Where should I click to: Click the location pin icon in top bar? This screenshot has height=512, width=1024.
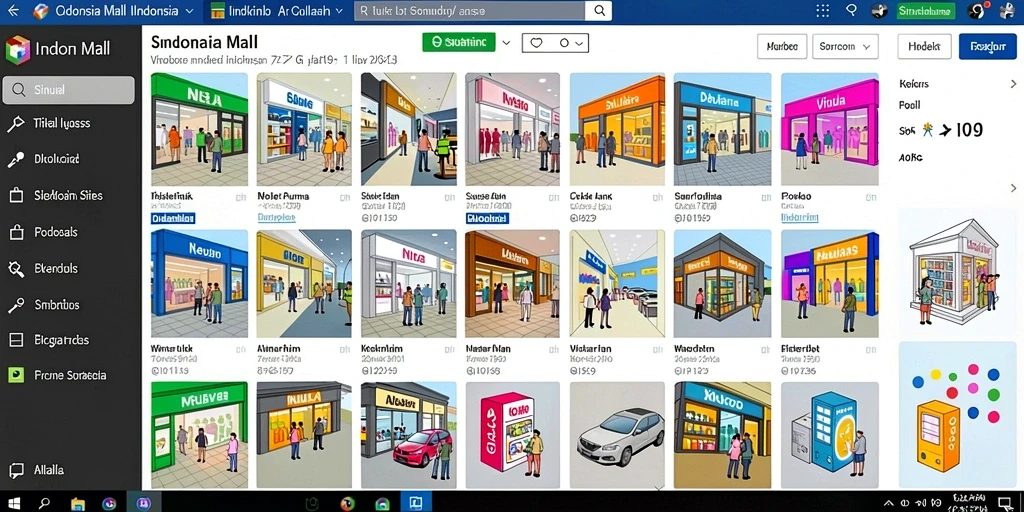tap(851, 10)
